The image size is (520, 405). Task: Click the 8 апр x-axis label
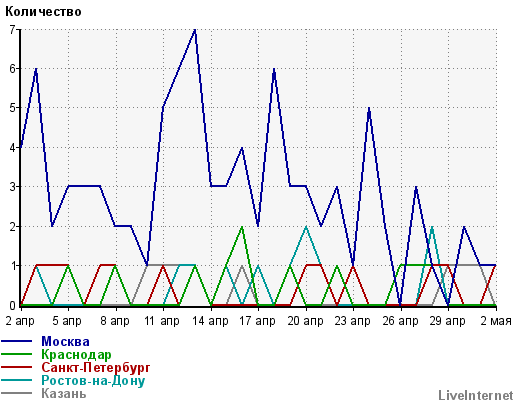click(x=115, y=321)
